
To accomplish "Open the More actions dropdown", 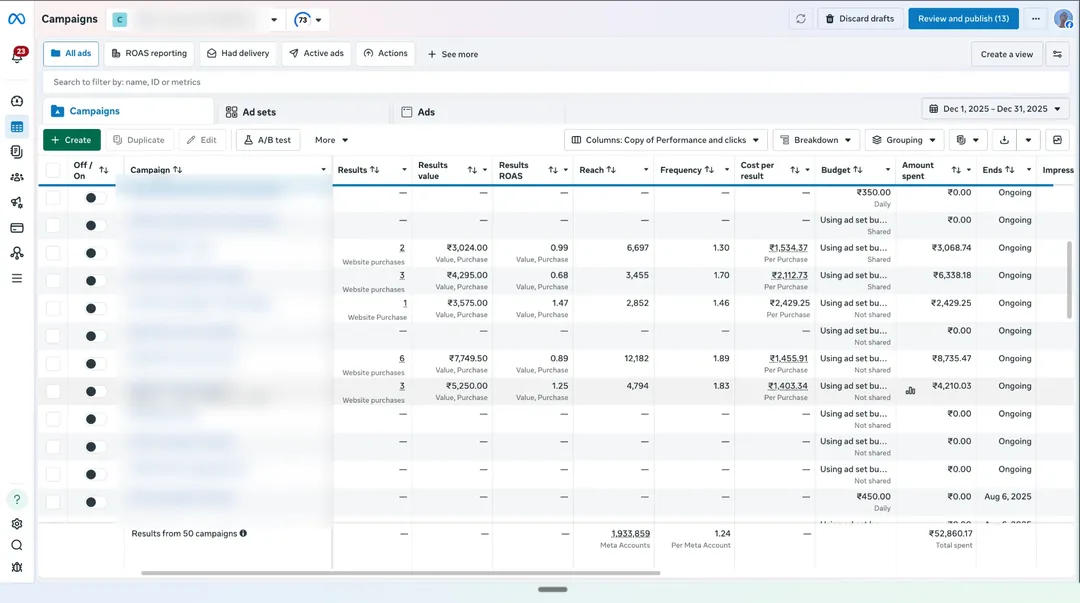I will (x=331, y=140).
